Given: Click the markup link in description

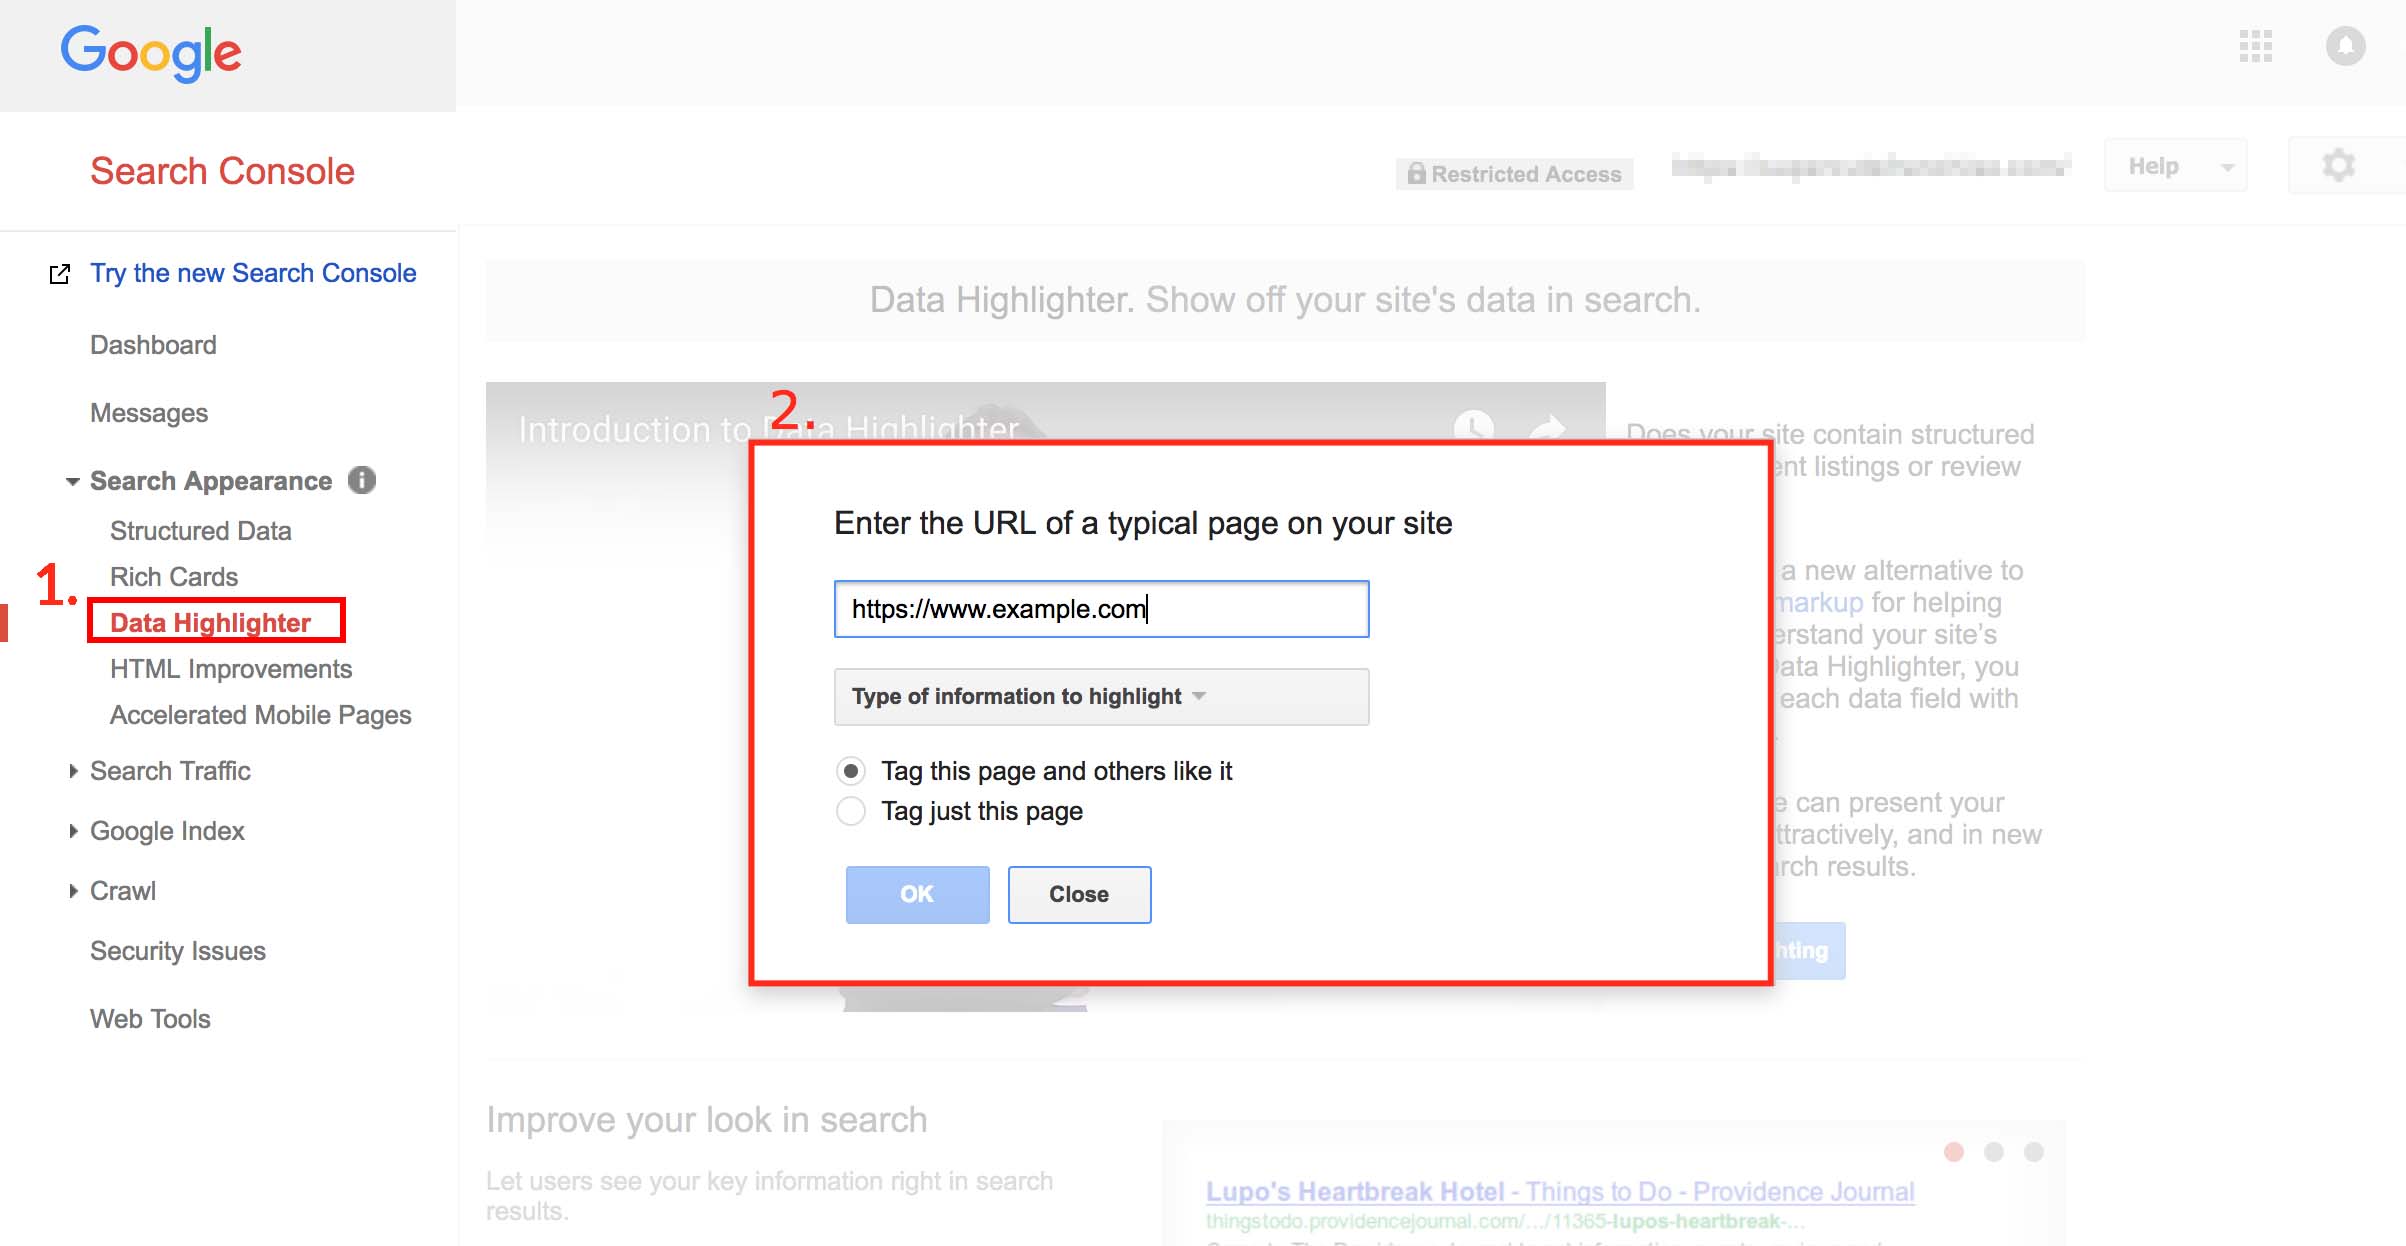Looking at the screenshot, I should [1820, 602].
